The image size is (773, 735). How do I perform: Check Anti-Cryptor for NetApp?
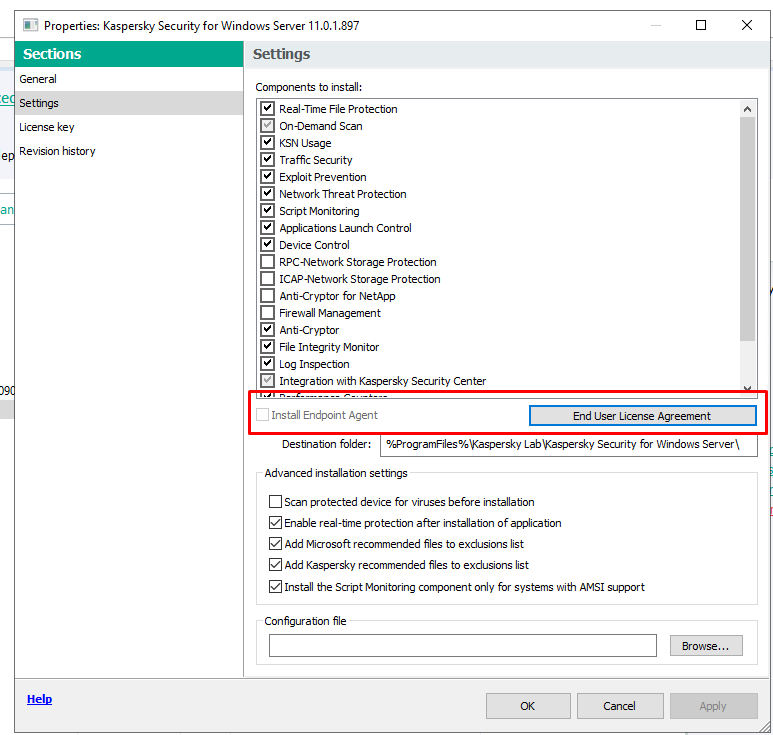[267, 295]
